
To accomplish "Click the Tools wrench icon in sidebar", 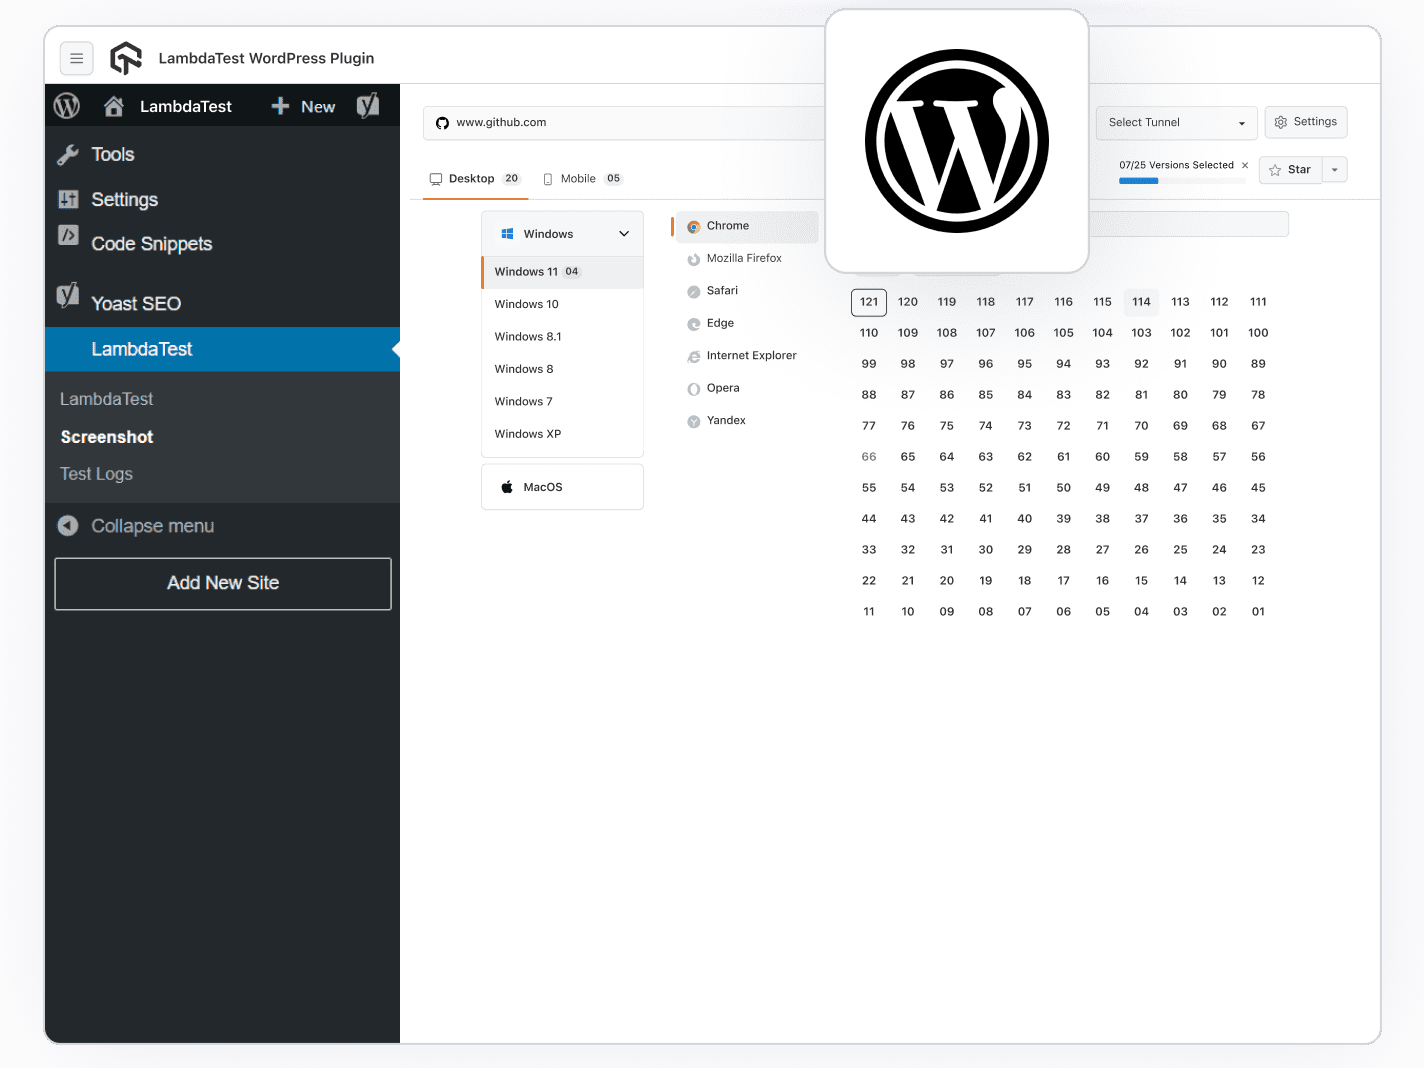I will 67,154.
